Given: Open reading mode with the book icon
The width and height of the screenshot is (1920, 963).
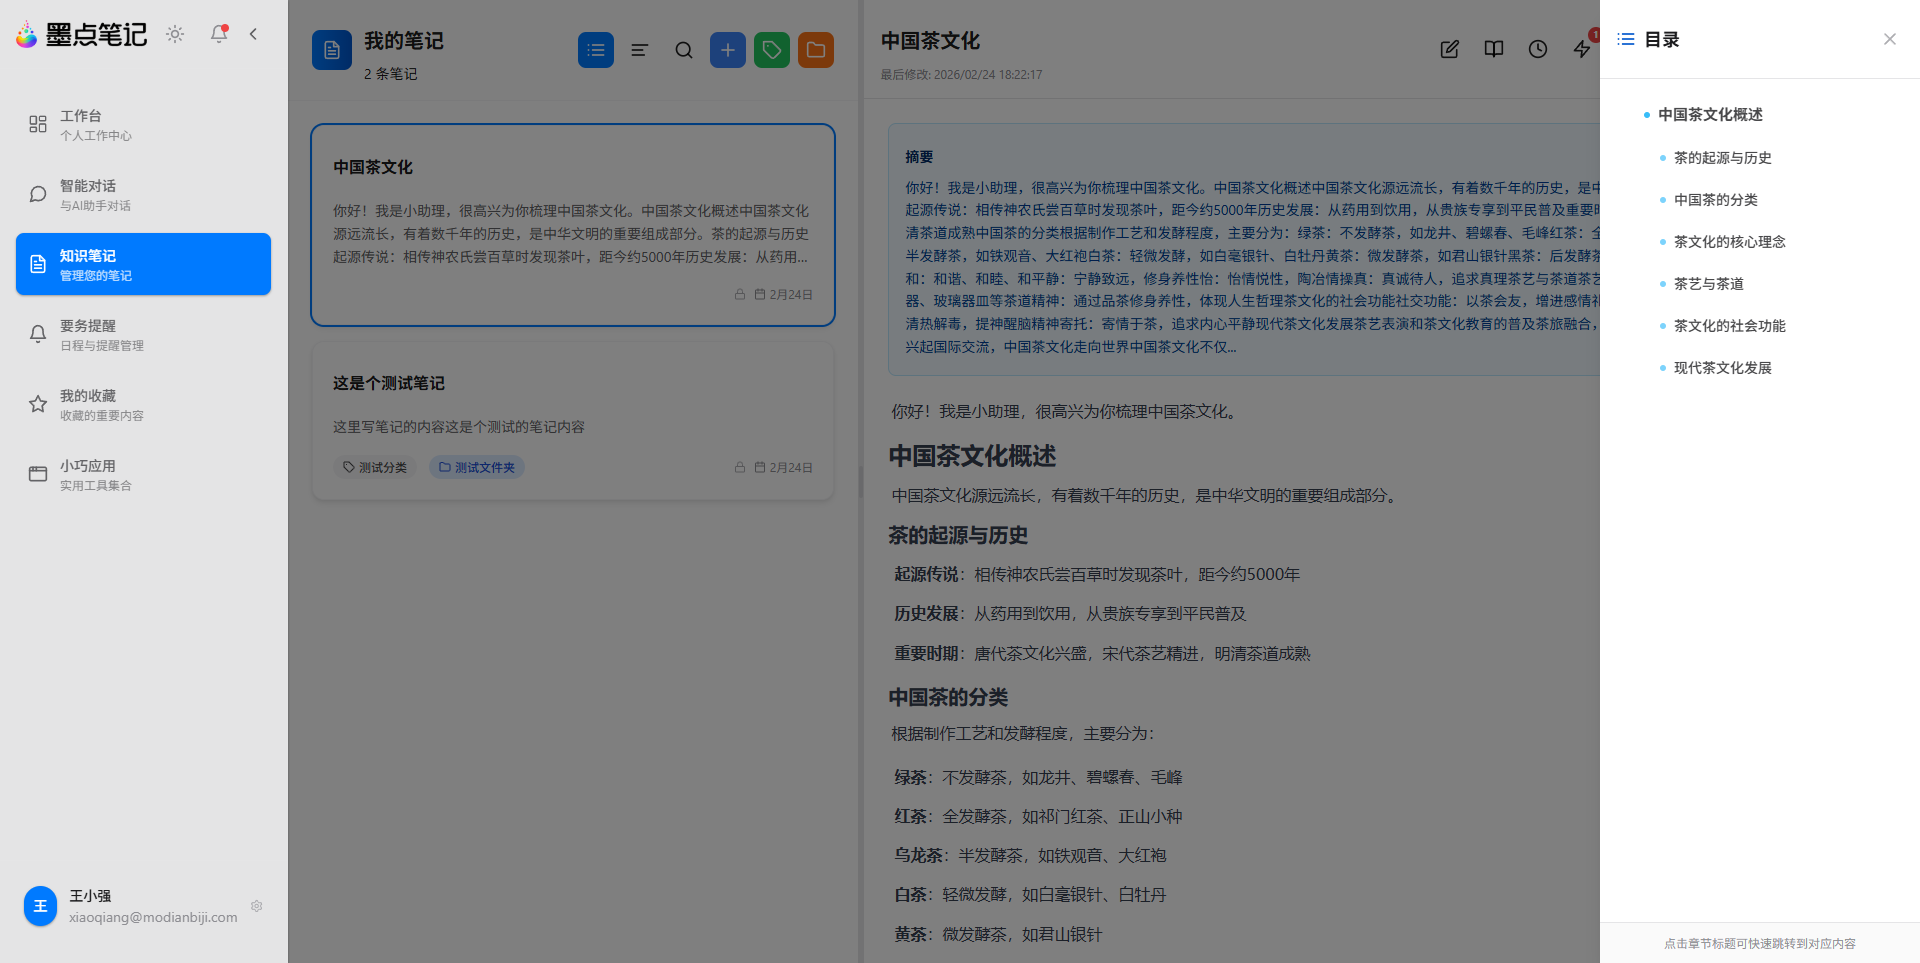Looking at the screenshot, I should [1493, 49].
